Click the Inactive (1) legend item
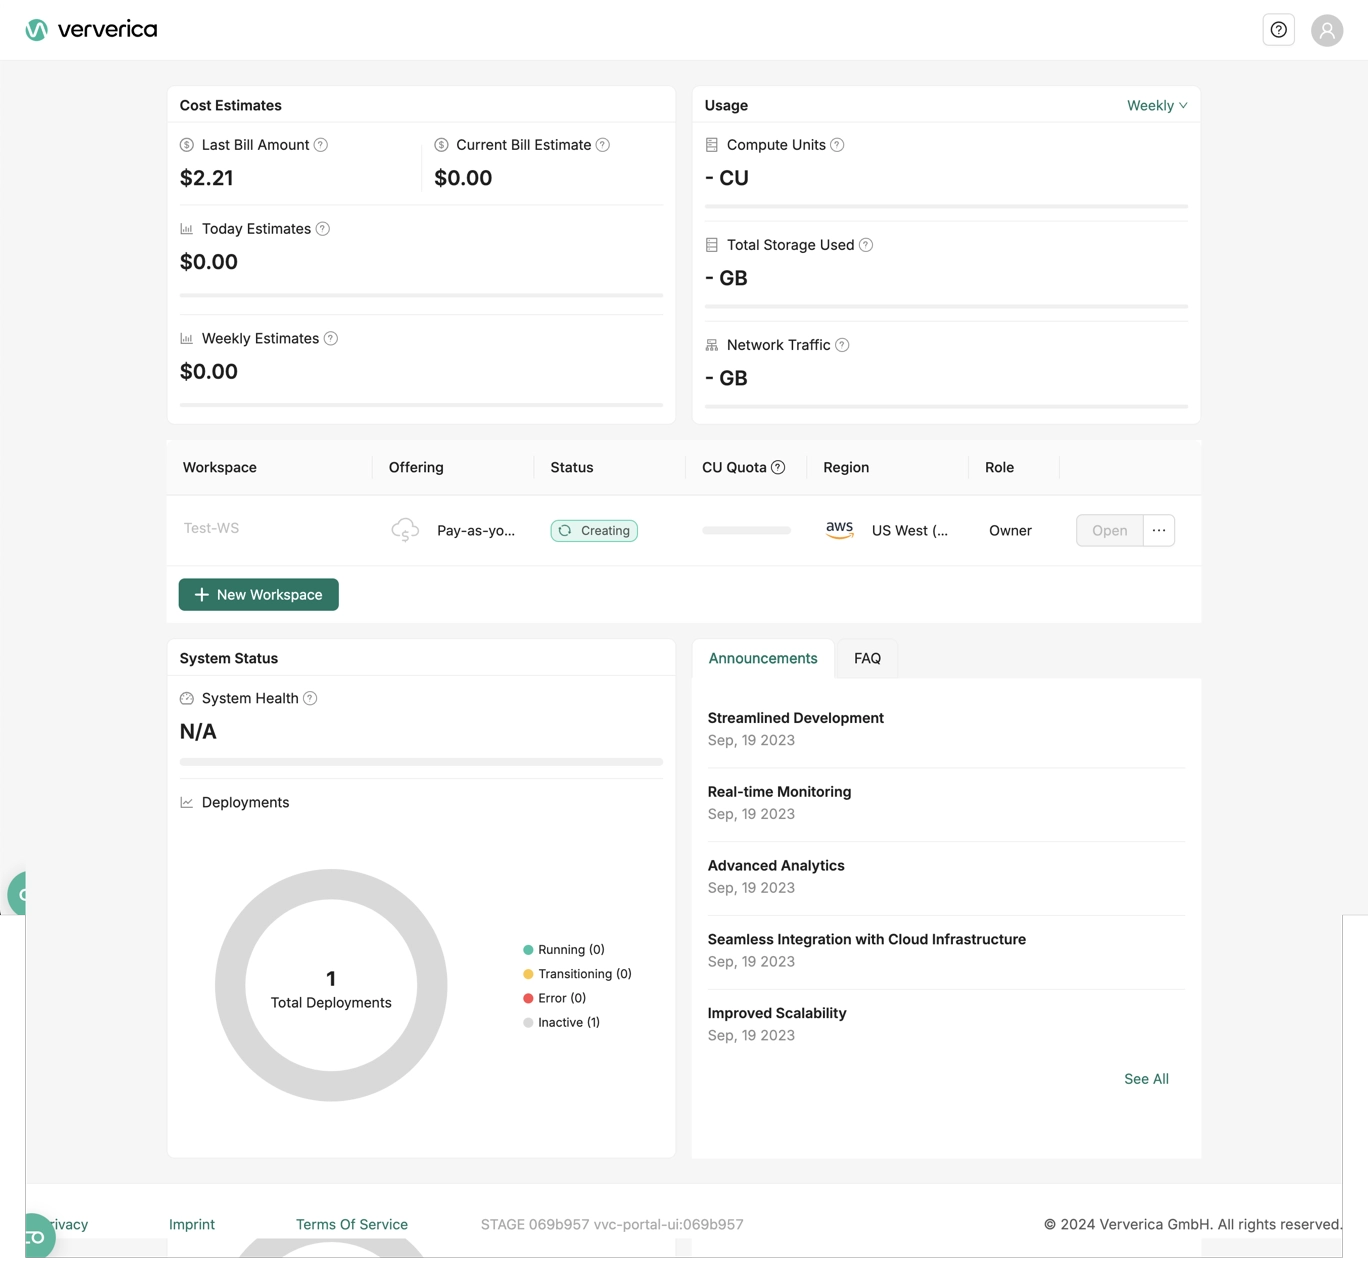 [x=562, y=1022]
